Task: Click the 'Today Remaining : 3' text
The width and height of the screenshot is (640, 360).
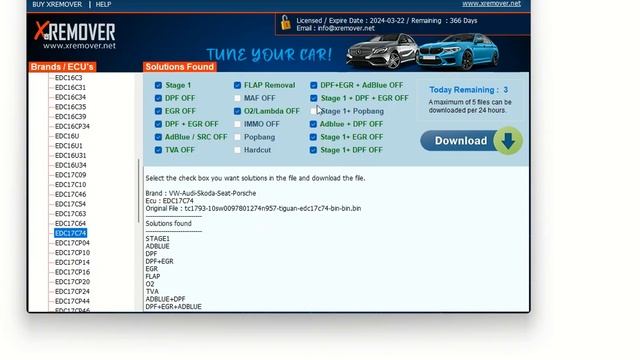Action: 469,90
